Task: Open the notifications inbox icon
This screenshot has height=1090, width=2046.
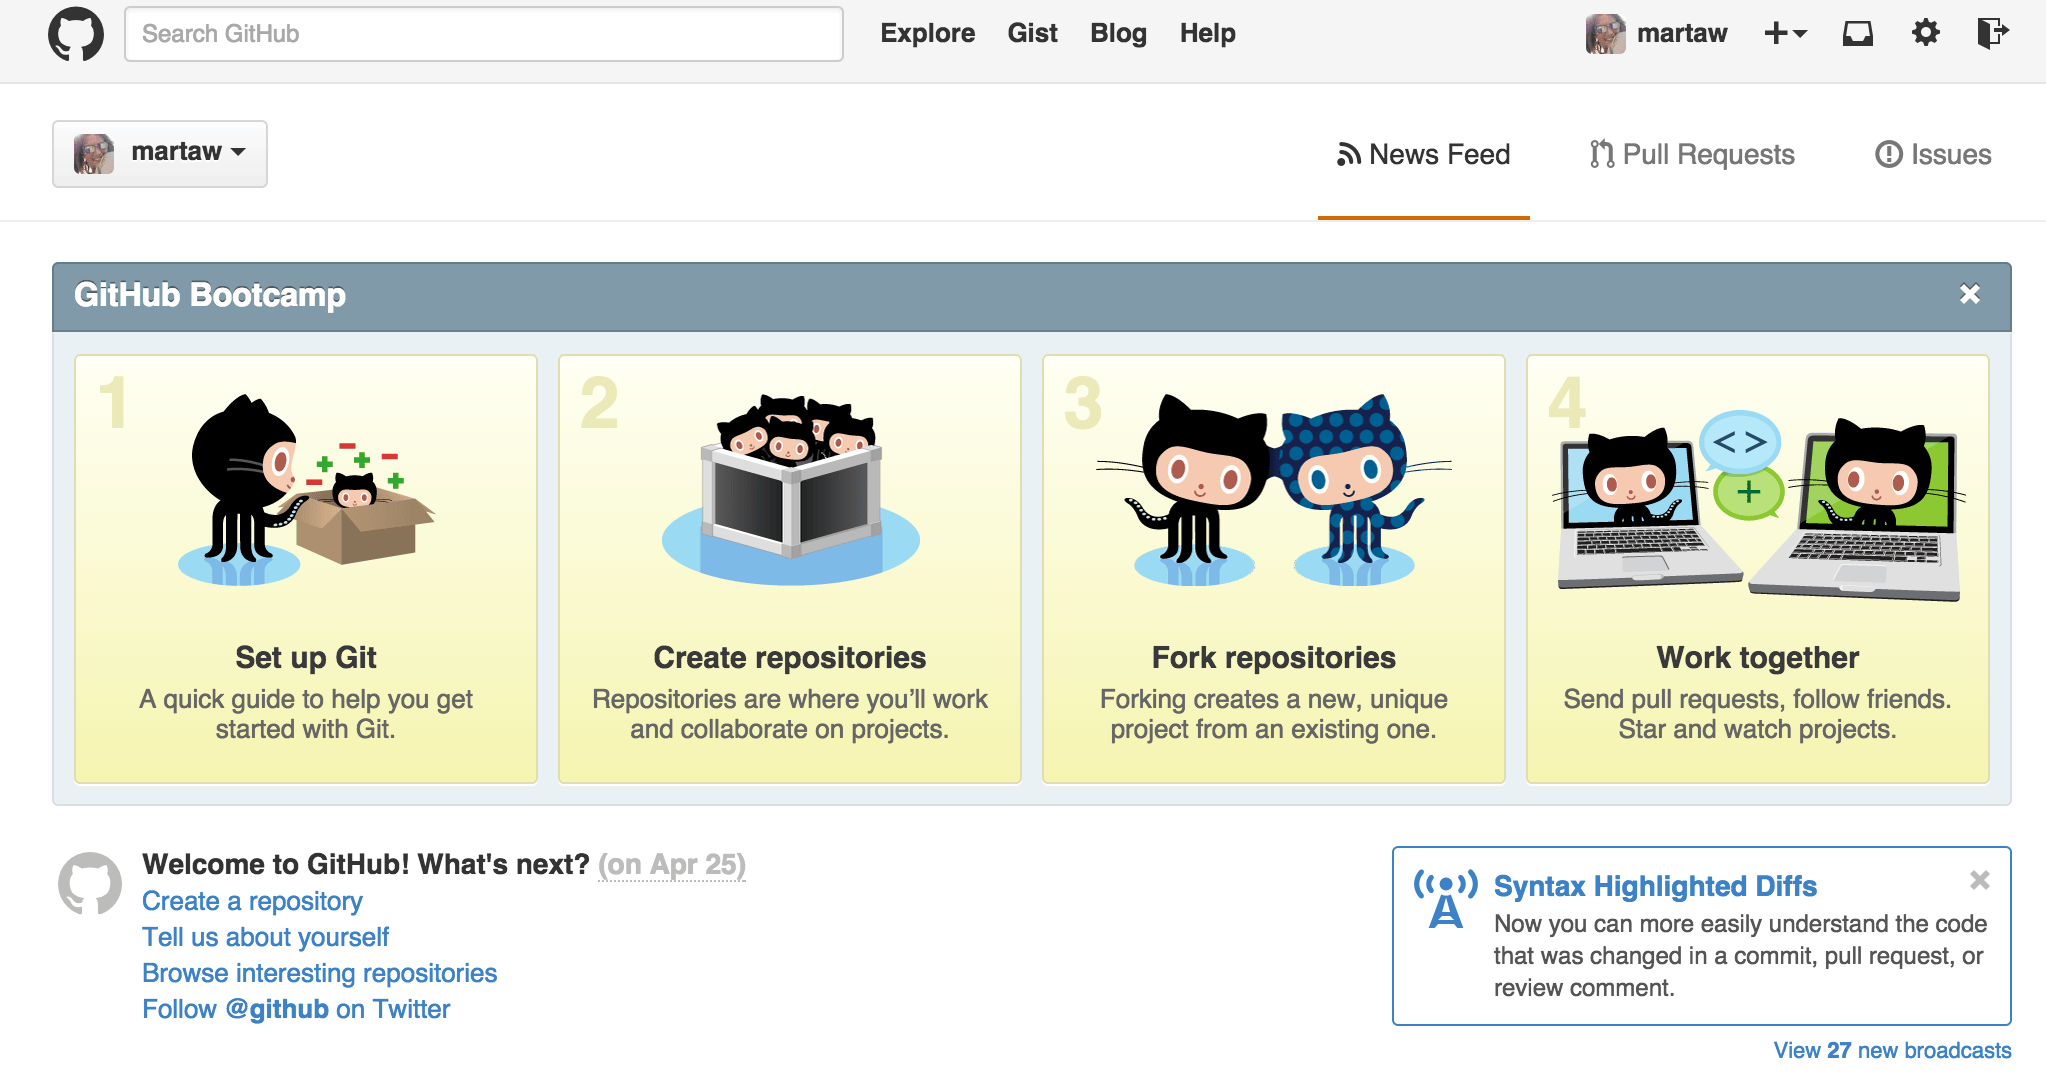Action: tap(1857, 34)
